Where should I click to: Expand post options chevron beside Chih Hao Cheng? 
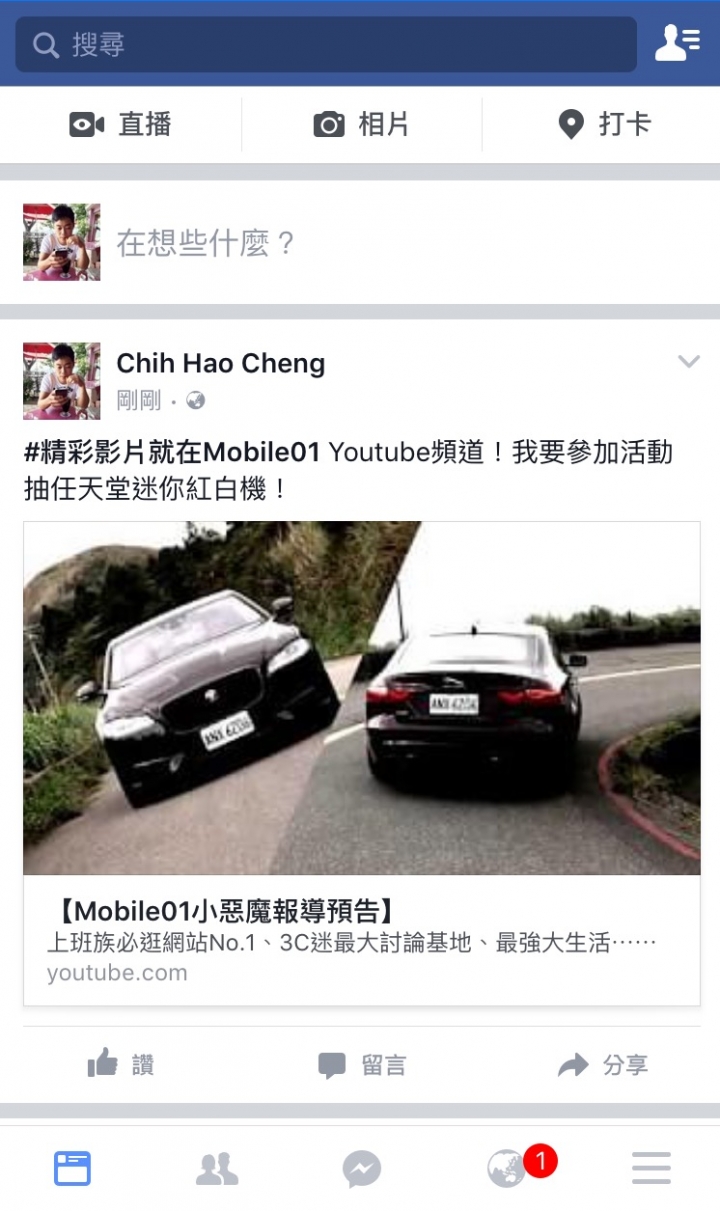click(x=689, y=362)
